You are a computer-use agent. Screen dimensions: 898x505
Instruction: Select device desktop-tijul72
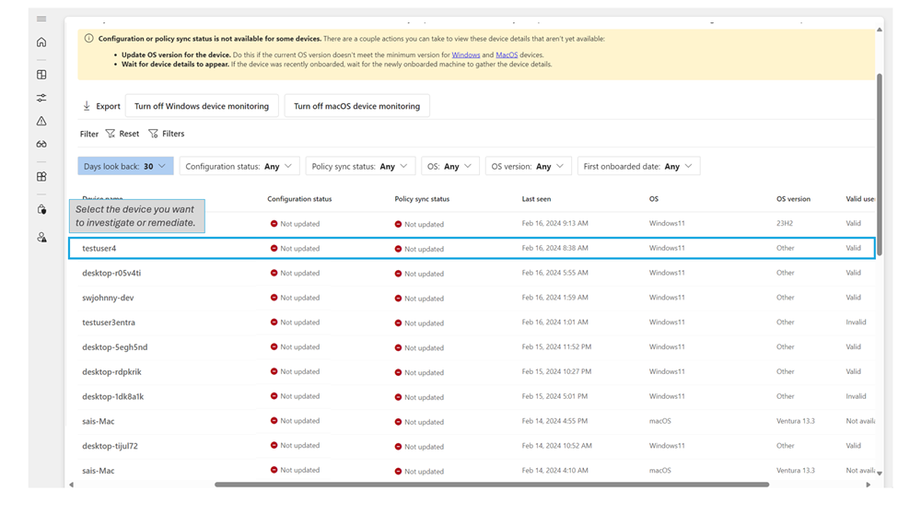pyautogui.click(x=110, y=445)
